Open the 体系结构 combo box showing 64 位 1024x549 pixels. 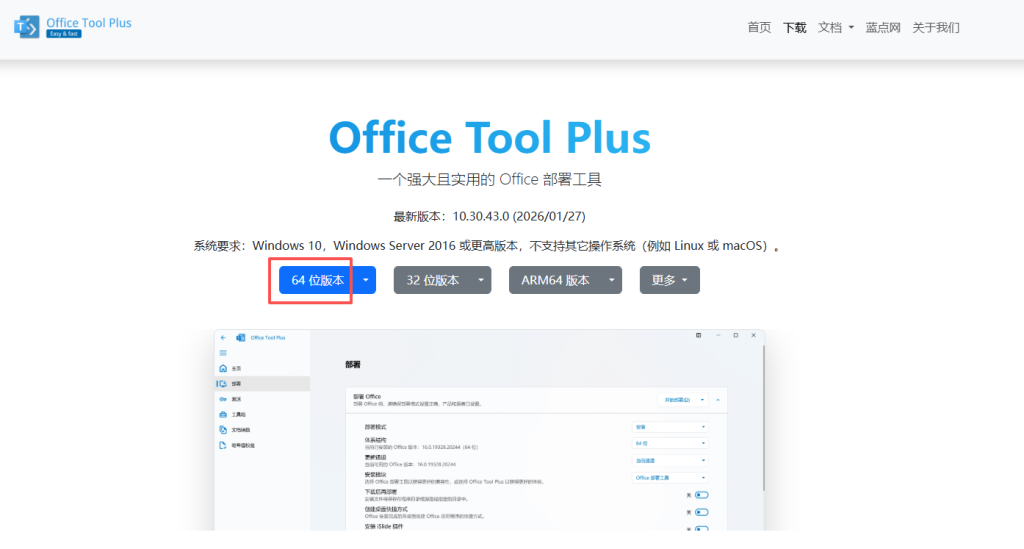click(669, 443)
